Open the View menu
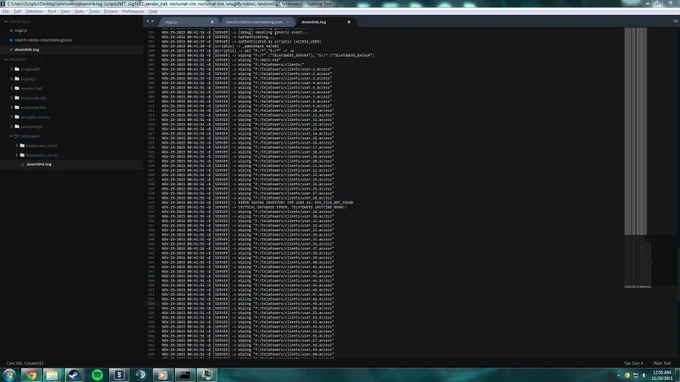Viewport: 680px width, 382px height. [x=65, y=12]
